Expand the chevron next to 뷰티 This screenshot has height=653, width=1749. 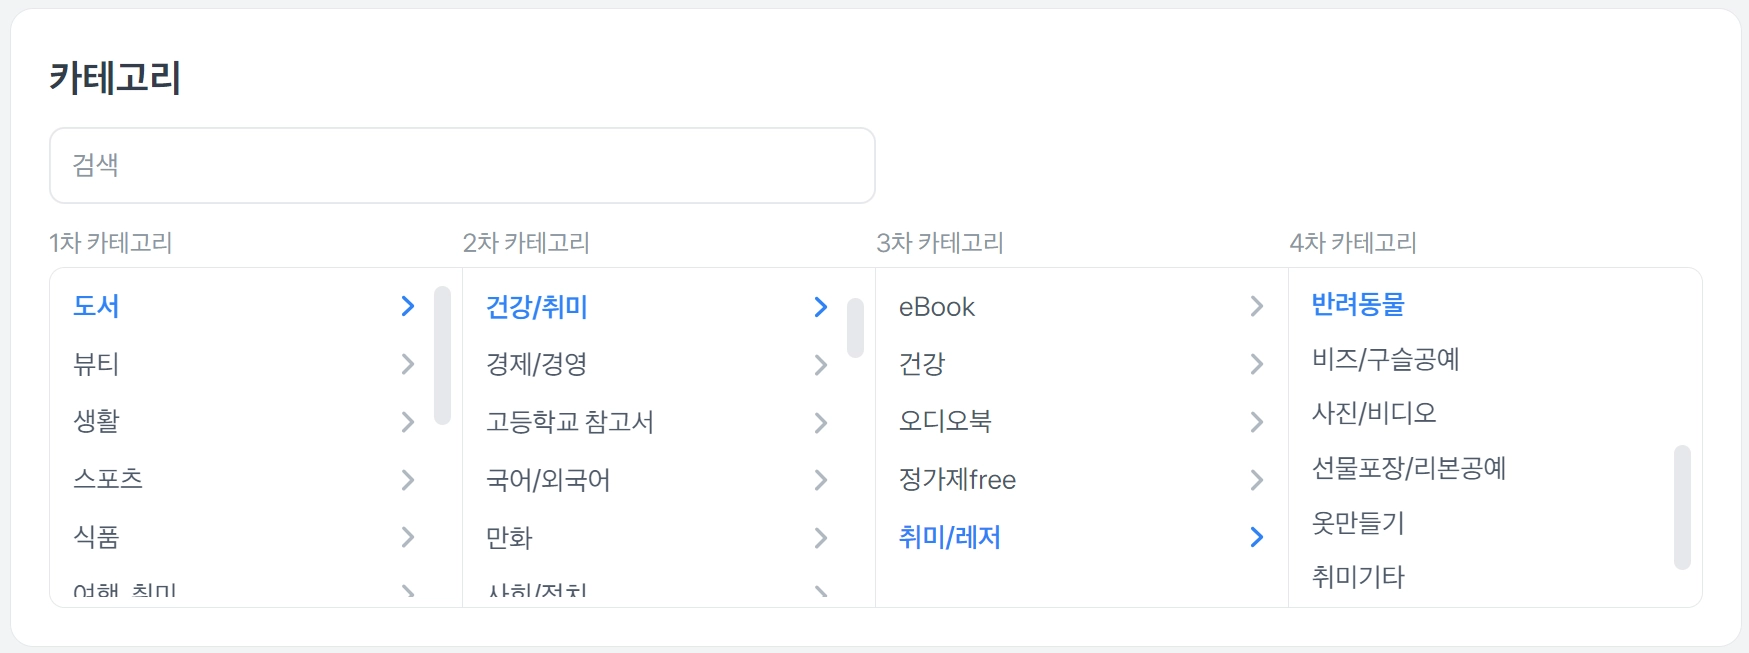pyautogui.click(x=407, y=364)
